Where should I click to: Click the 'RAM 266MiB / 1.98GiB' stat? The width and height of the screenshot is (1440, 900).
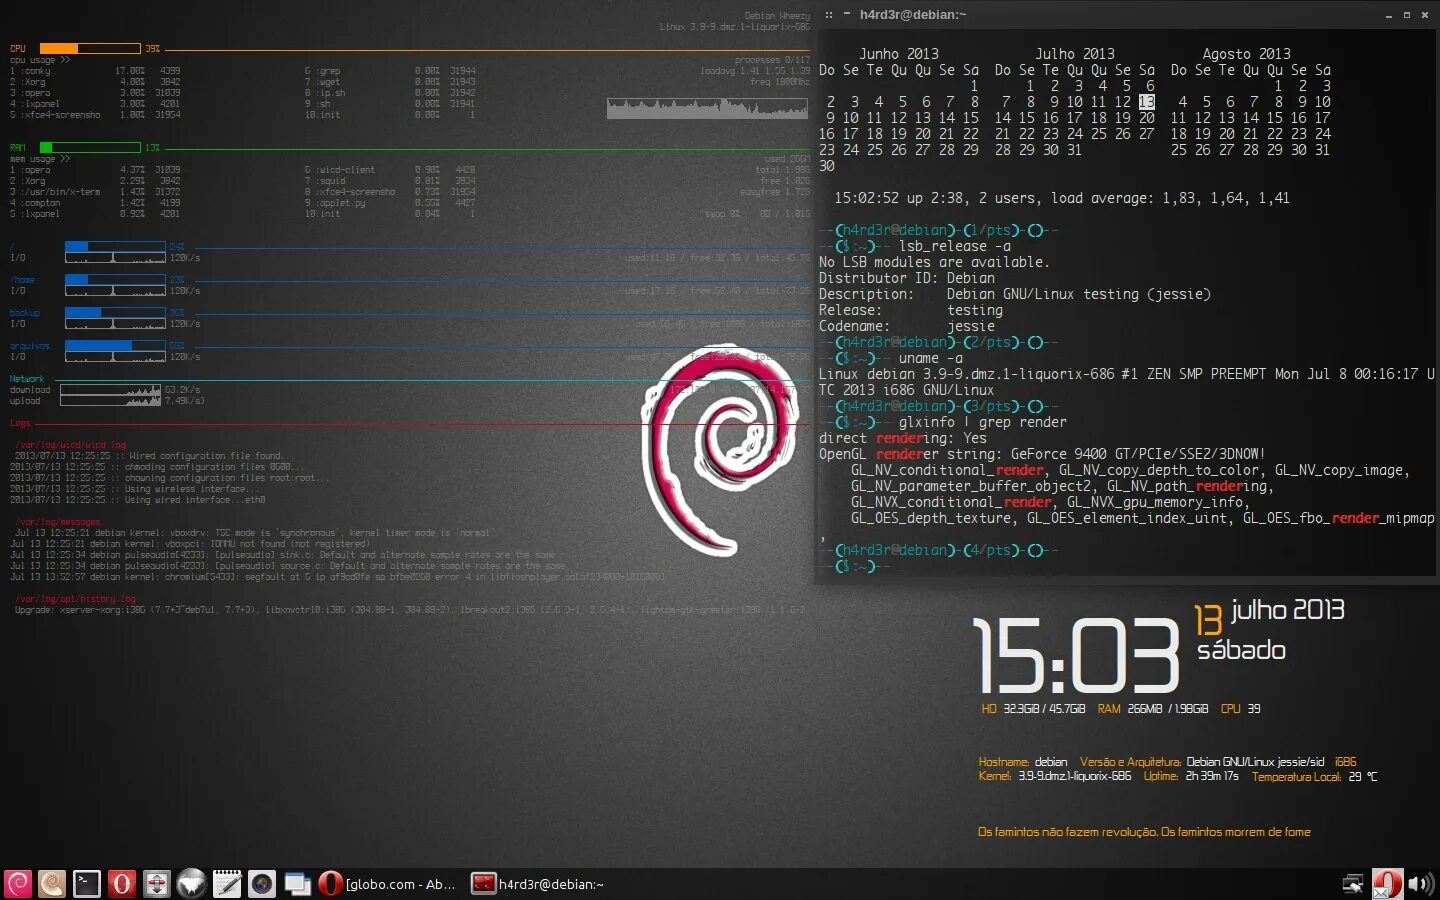[1153, 709]
